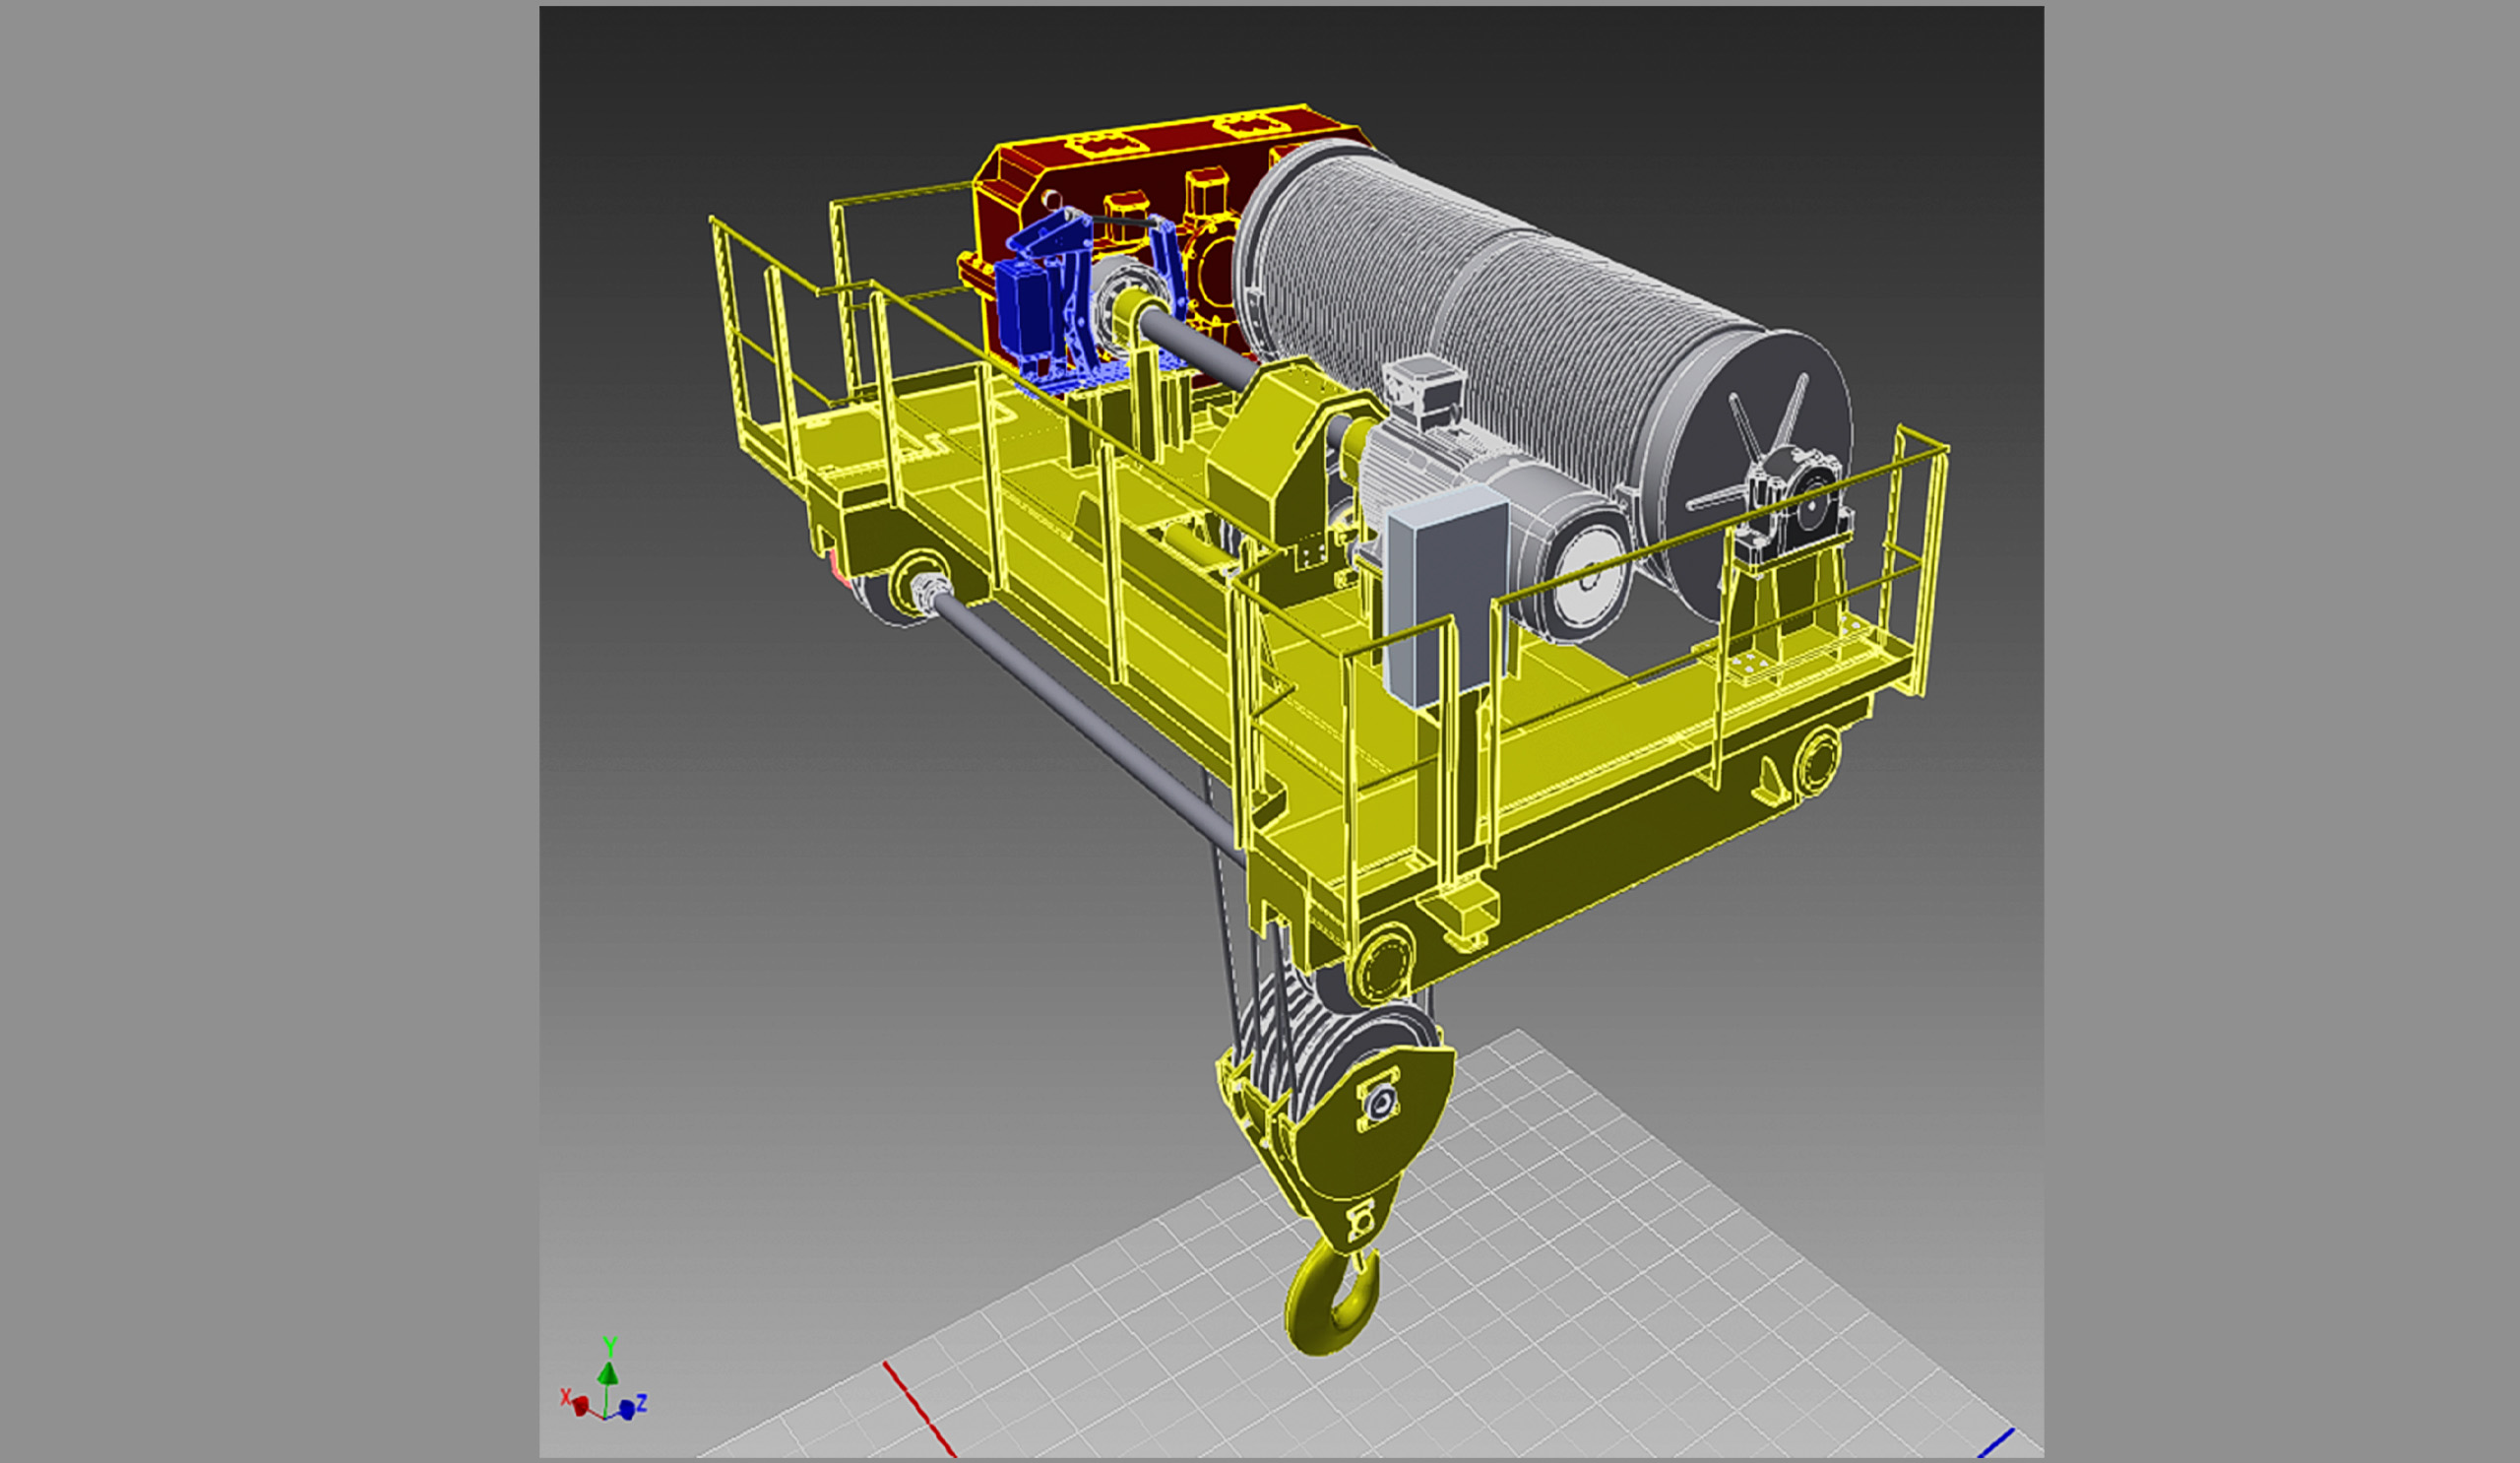Click the green Y axis arrow on triad

607,1373
